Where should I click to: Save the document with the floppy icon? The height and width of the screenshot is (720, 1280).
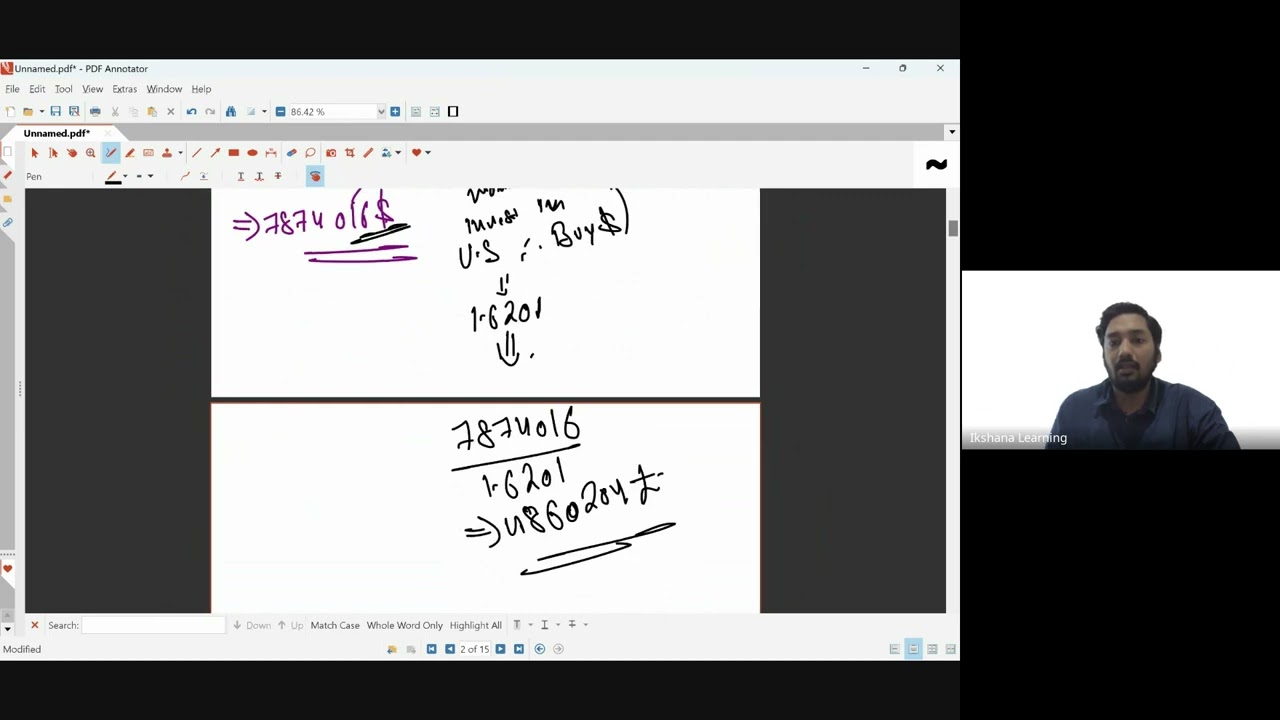(x=55, y=111)
